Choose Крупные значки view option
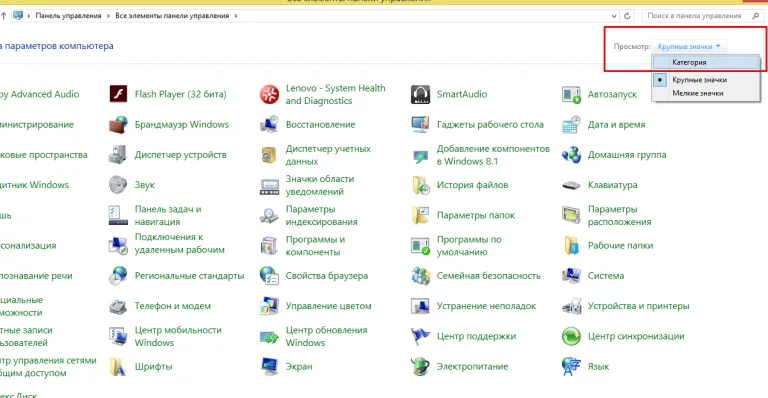 pyautogui.click(x=706, y=79)
